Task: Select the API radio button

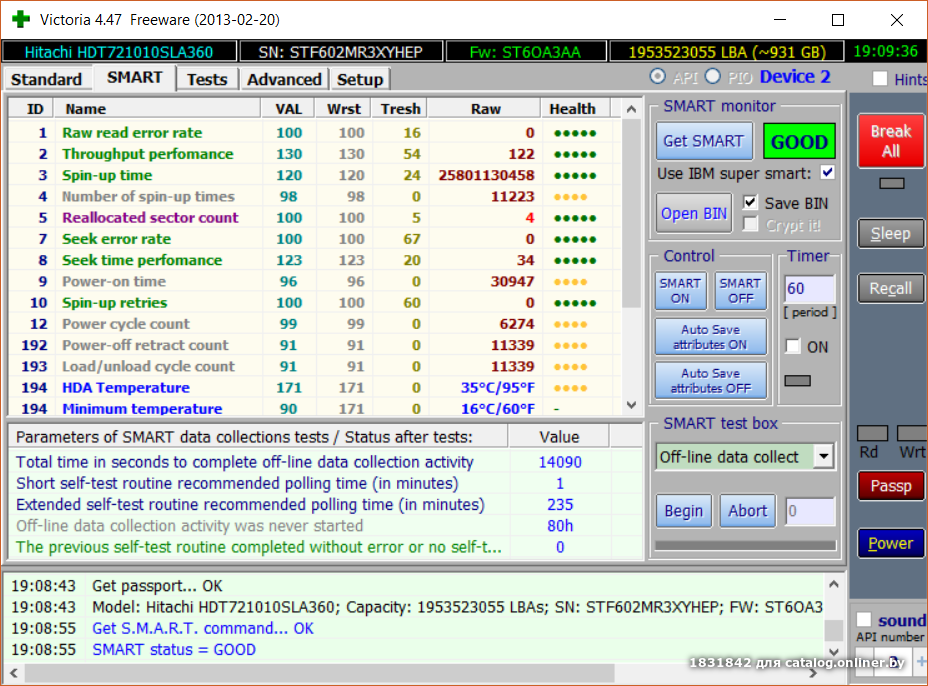Action: coord(658,76)
